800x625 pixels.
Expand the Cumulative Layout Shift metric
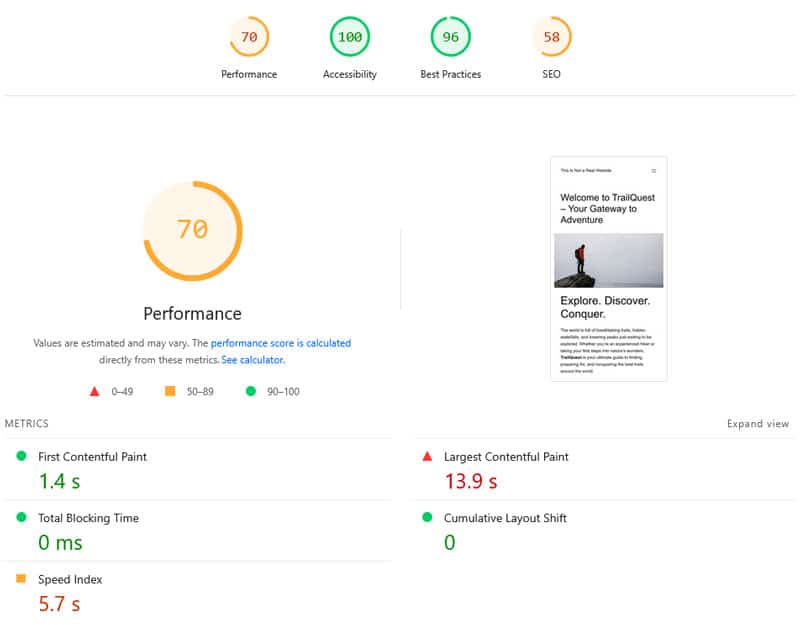(605, 531)
